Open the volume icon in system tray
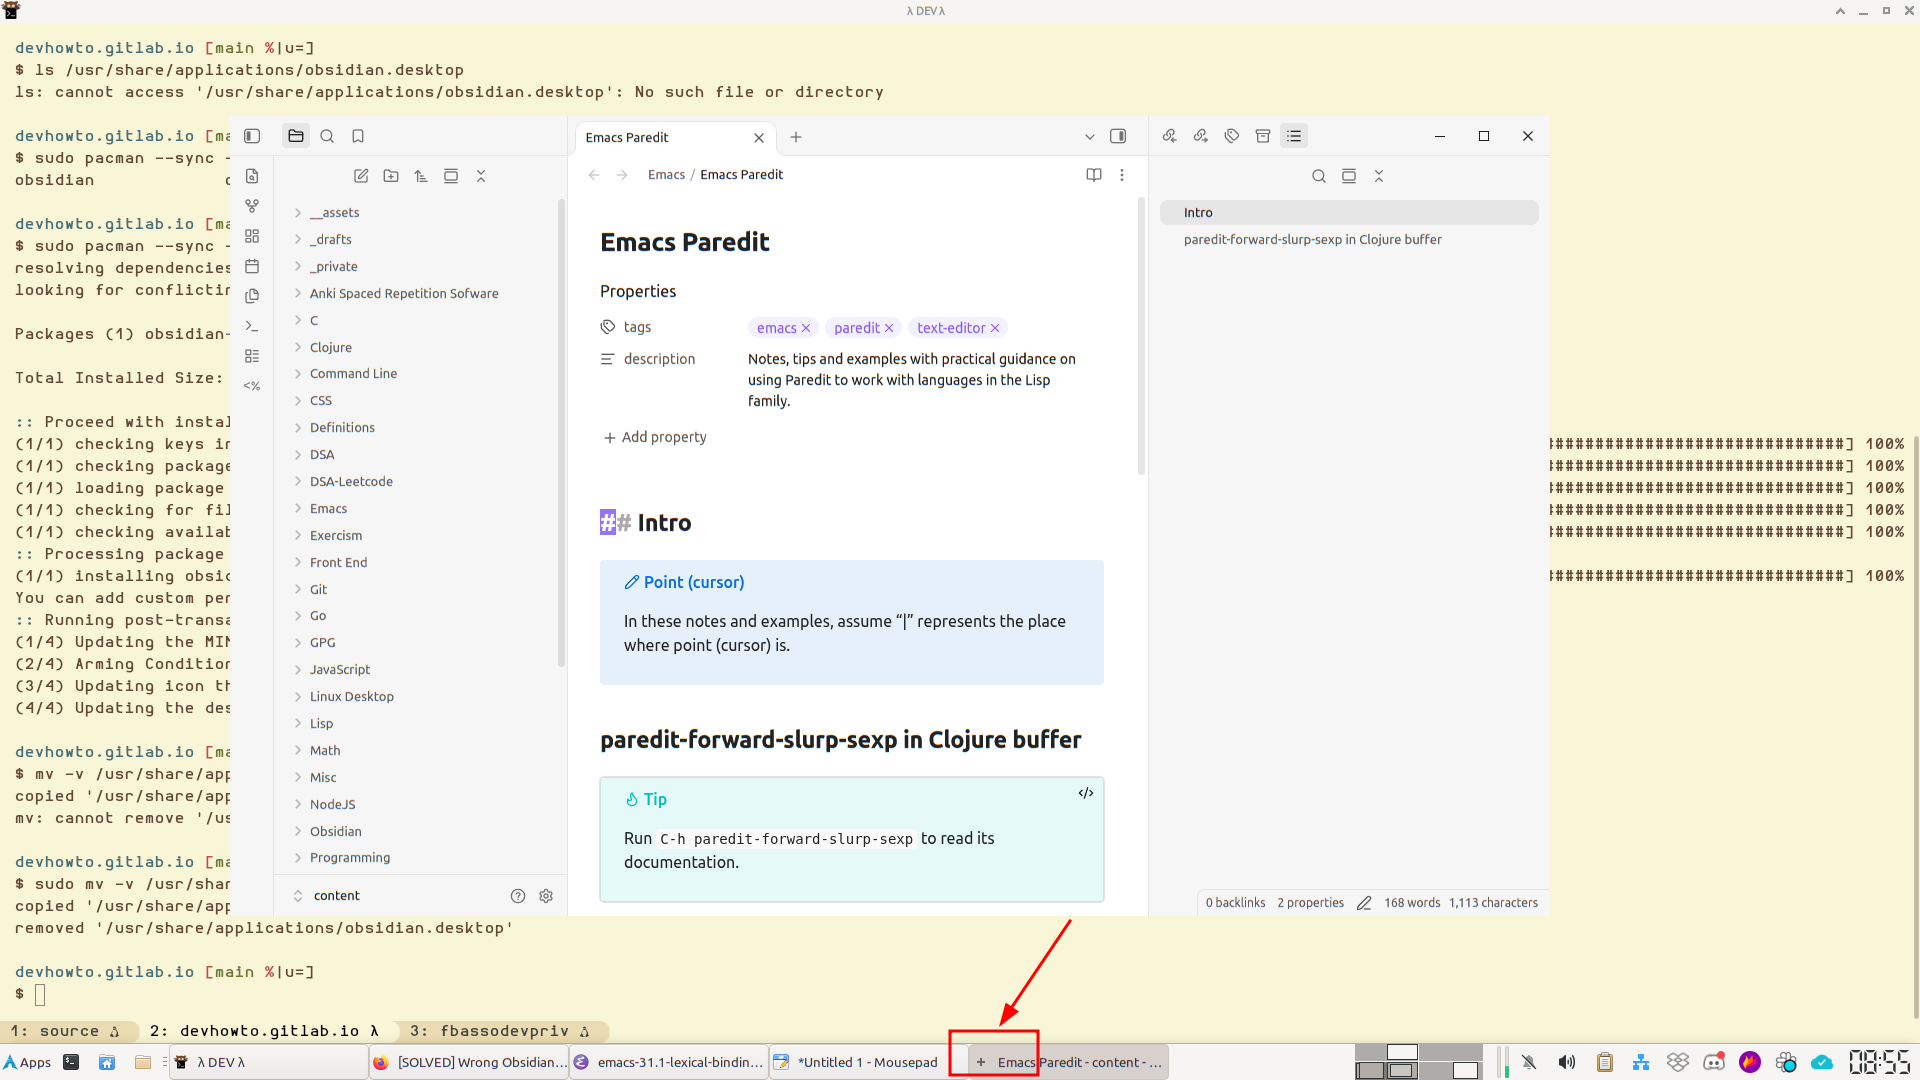Screen dimensions: 1920x1080 1567,1062
